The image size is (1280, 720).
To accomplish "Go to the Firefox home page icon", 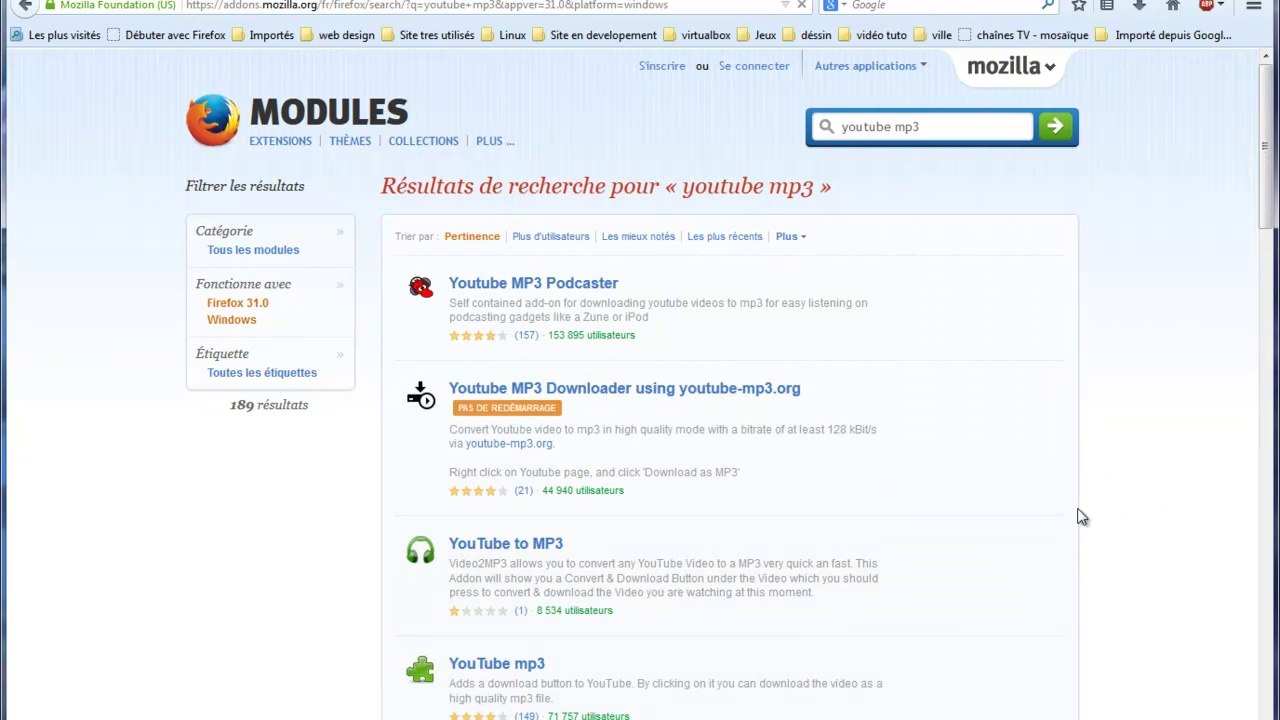I will (1173, 5).
